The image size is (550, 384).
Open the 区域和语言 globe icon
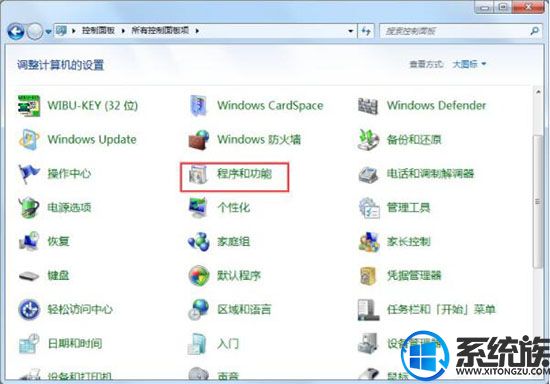coord(199,309)
